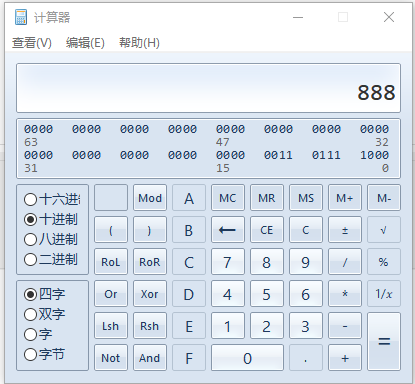This screenshot has height=384, width=415.
Task: Click the calculator app icon in title bar
Action: (x=21, y=17)
